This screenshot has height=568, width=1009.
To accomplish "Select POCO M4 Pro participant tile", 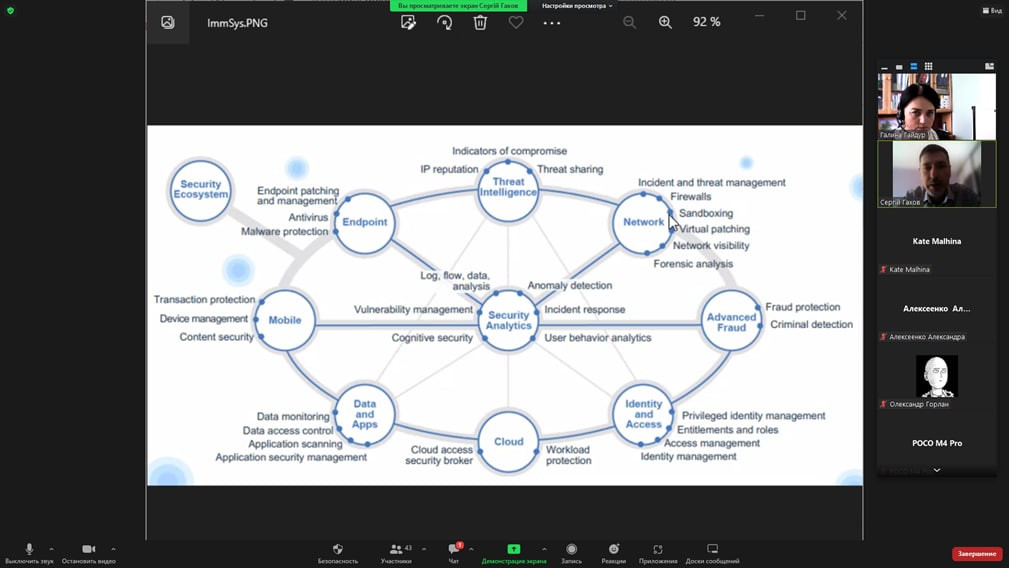I will click(x=936, y=443).
